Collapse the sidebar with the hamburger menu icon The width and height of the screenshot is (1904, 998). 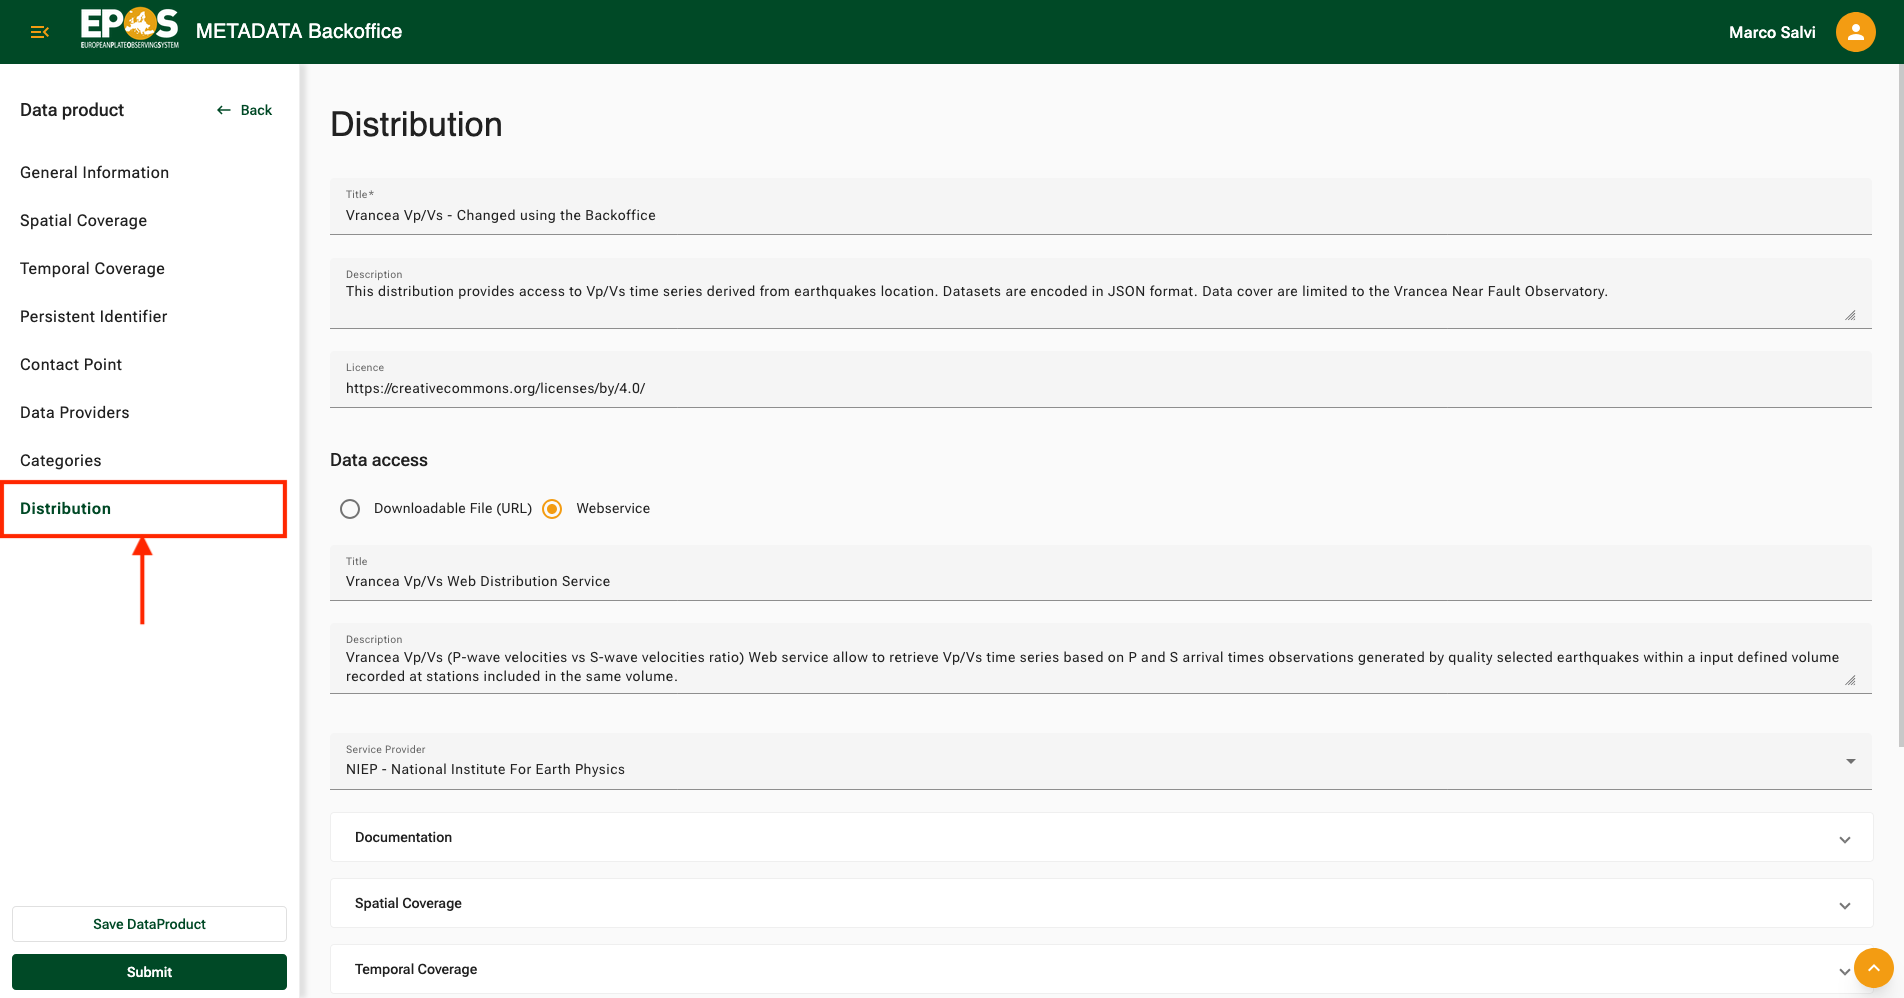click(40, 32)
